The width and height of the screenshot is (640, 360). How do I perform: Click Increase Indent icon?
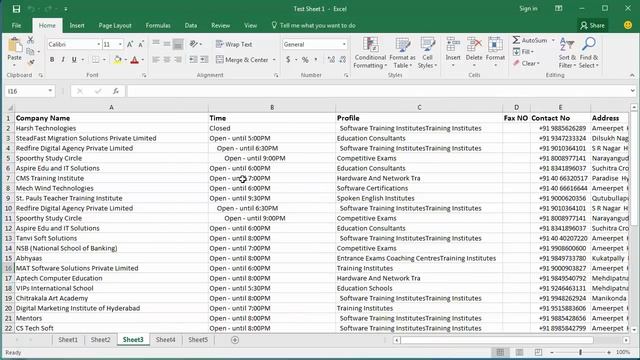pyautogui.click(x=204, y=60)
